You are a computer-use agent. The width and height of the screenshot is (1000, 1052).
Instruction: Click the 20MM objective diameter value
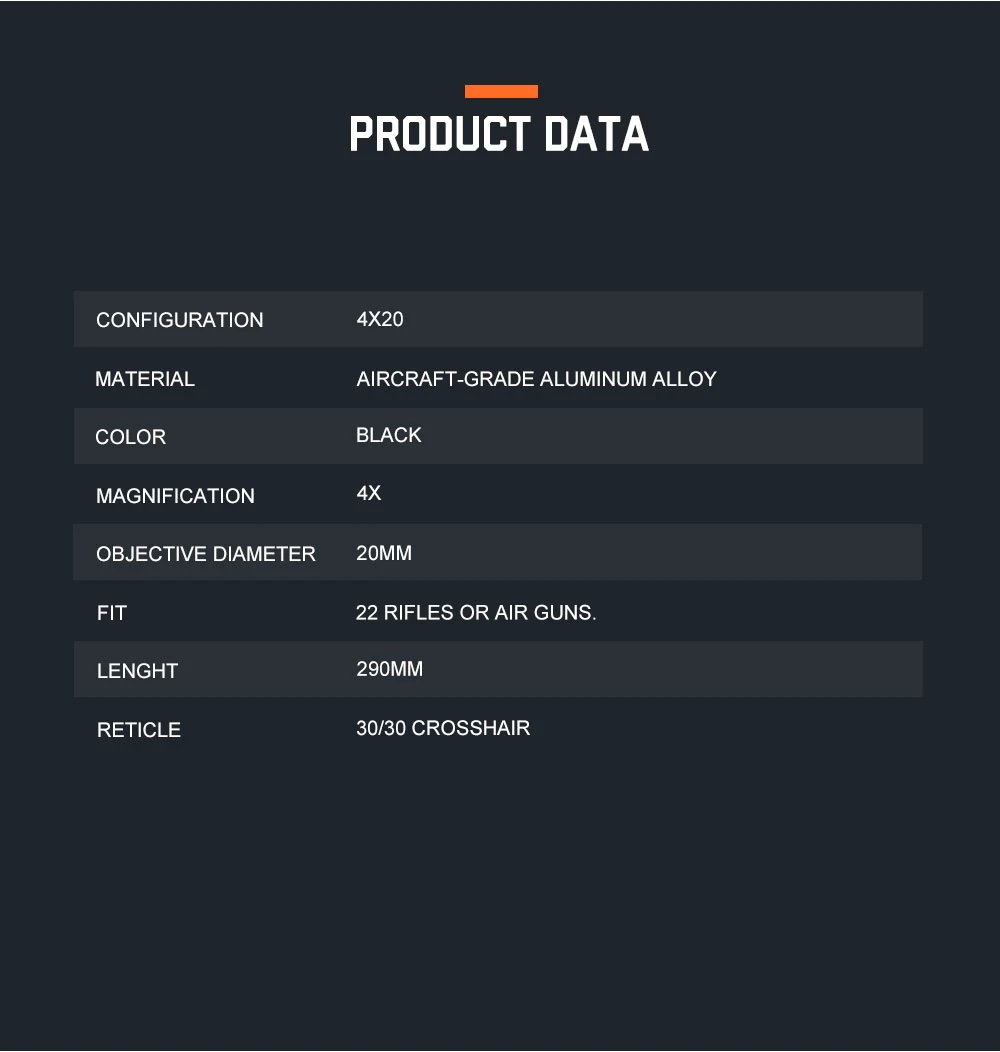coord(384,553)
